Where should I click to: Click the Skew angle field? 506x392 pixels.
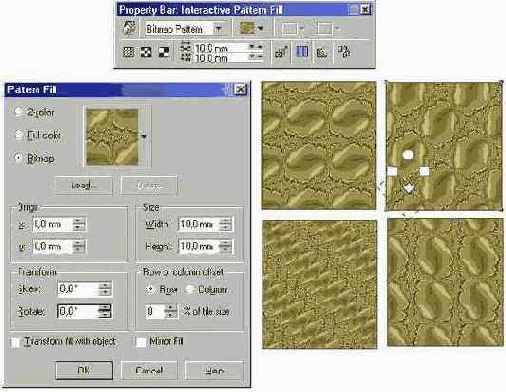78,289
